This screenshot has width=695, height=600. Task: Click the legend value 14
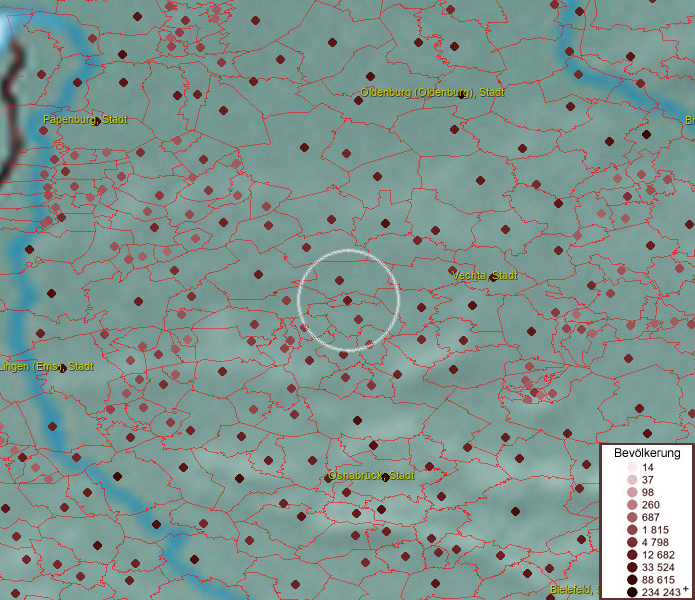[648, 467]
